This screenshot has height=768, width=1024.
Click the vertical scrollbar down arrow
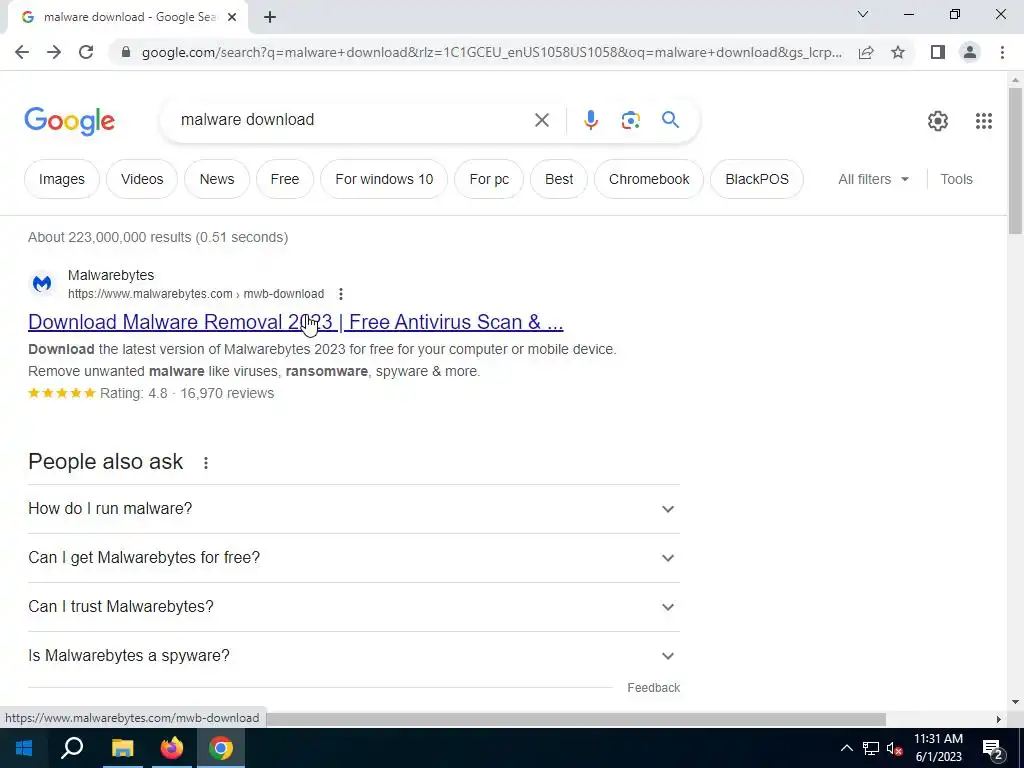(x=1015, y=702)
